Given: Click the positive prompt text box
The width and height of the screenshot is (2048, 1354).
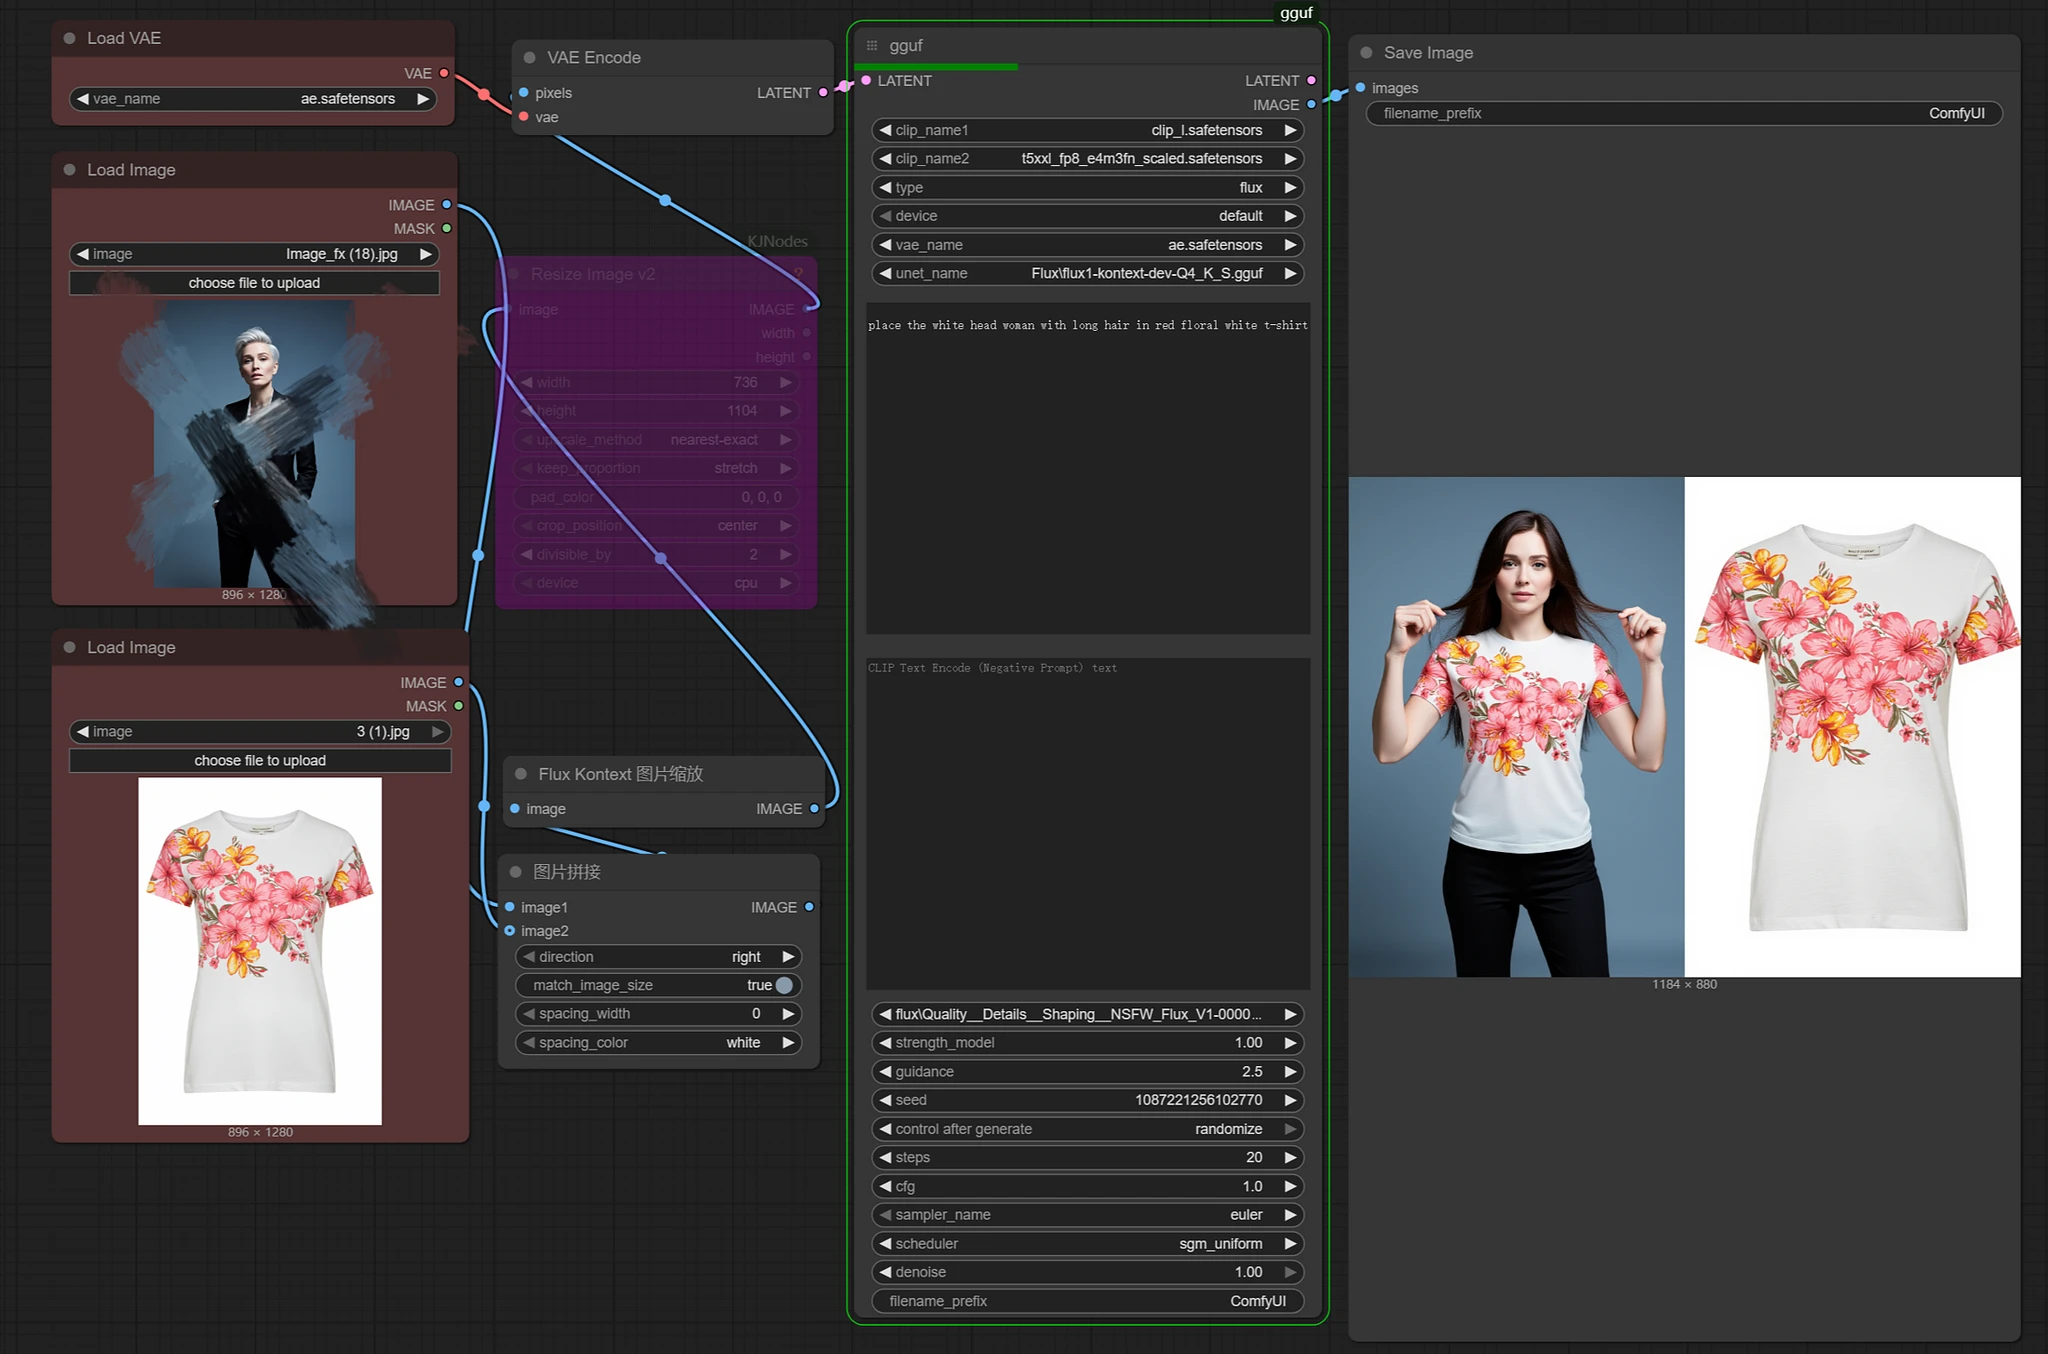Looking at the screenshot, I should (1088, 468).
